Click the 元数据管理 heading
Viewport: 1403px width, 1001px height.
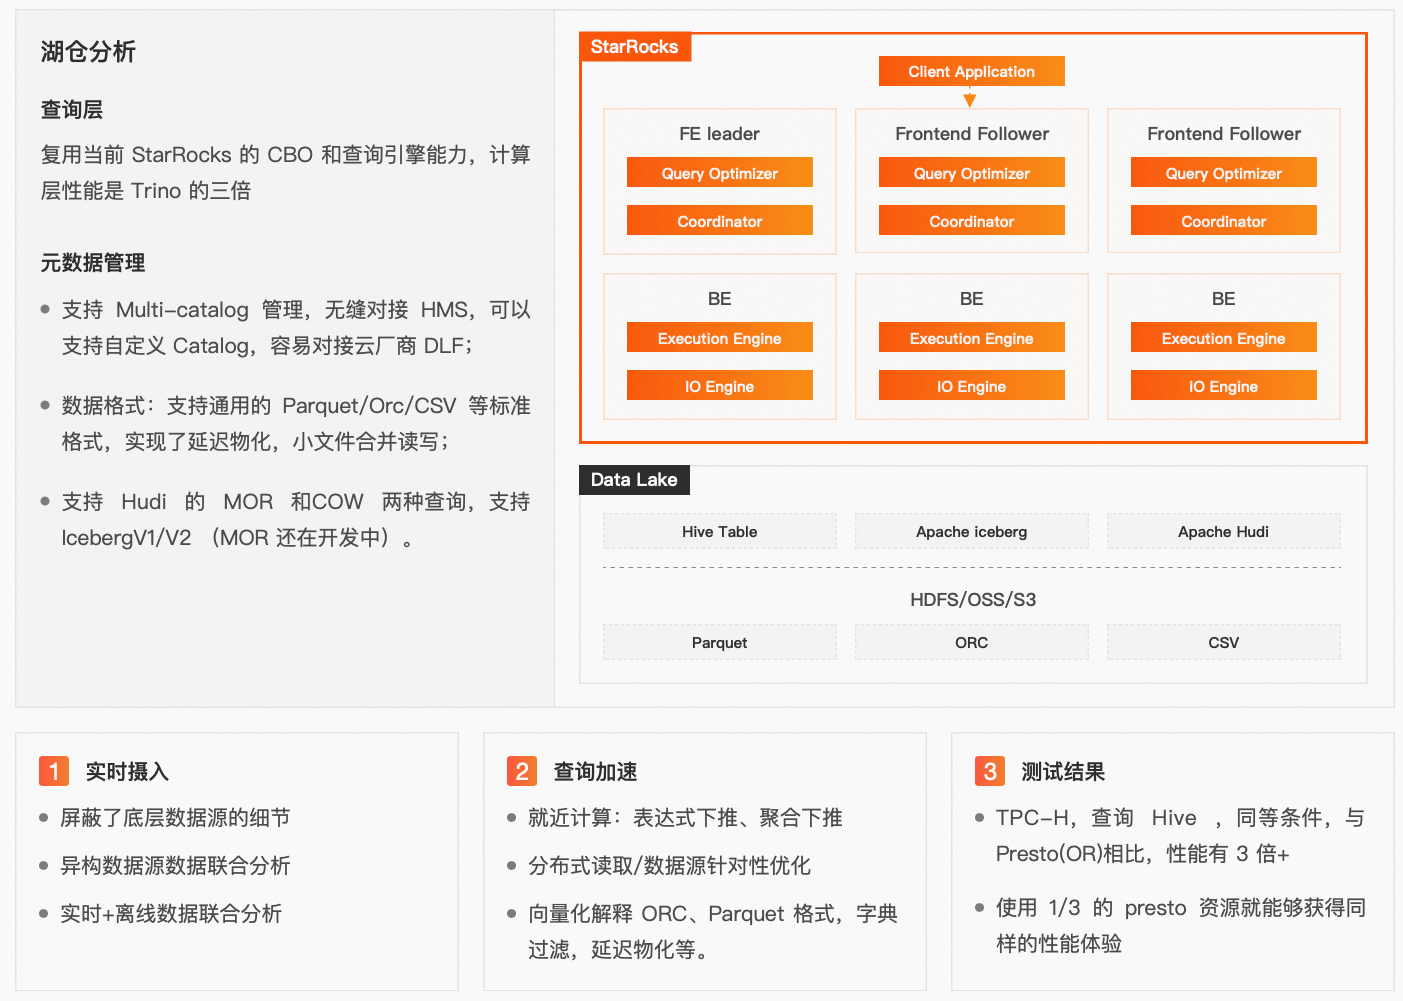click(x=93, y=263)
